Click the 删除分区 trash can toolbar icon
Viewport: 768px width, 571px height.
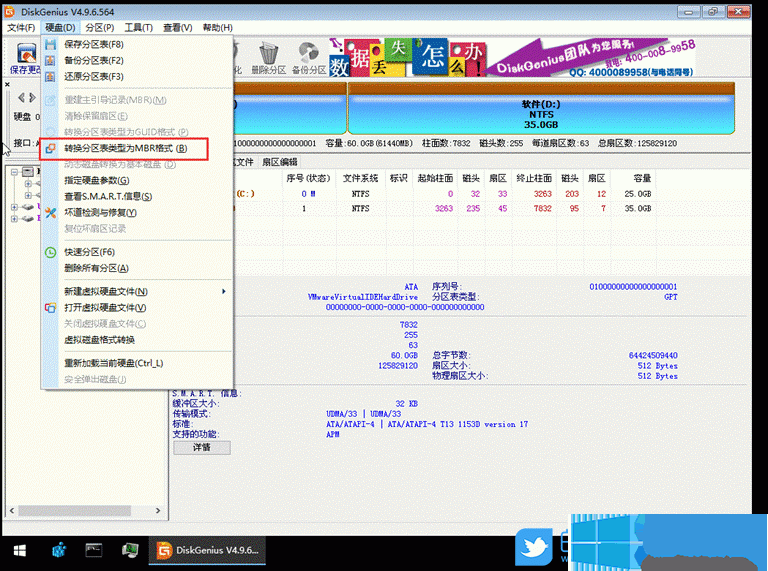click(268, 58)
